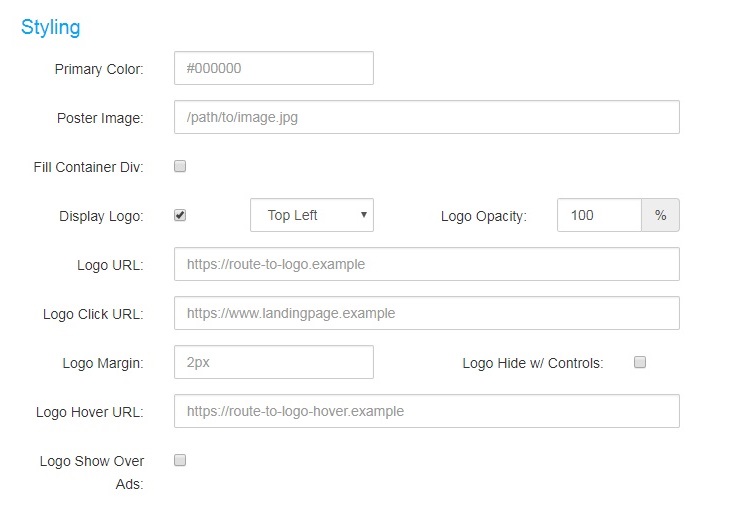Click the Logo Hover URL field
This screenshot has height=513, width=742.
click(426, 411)
